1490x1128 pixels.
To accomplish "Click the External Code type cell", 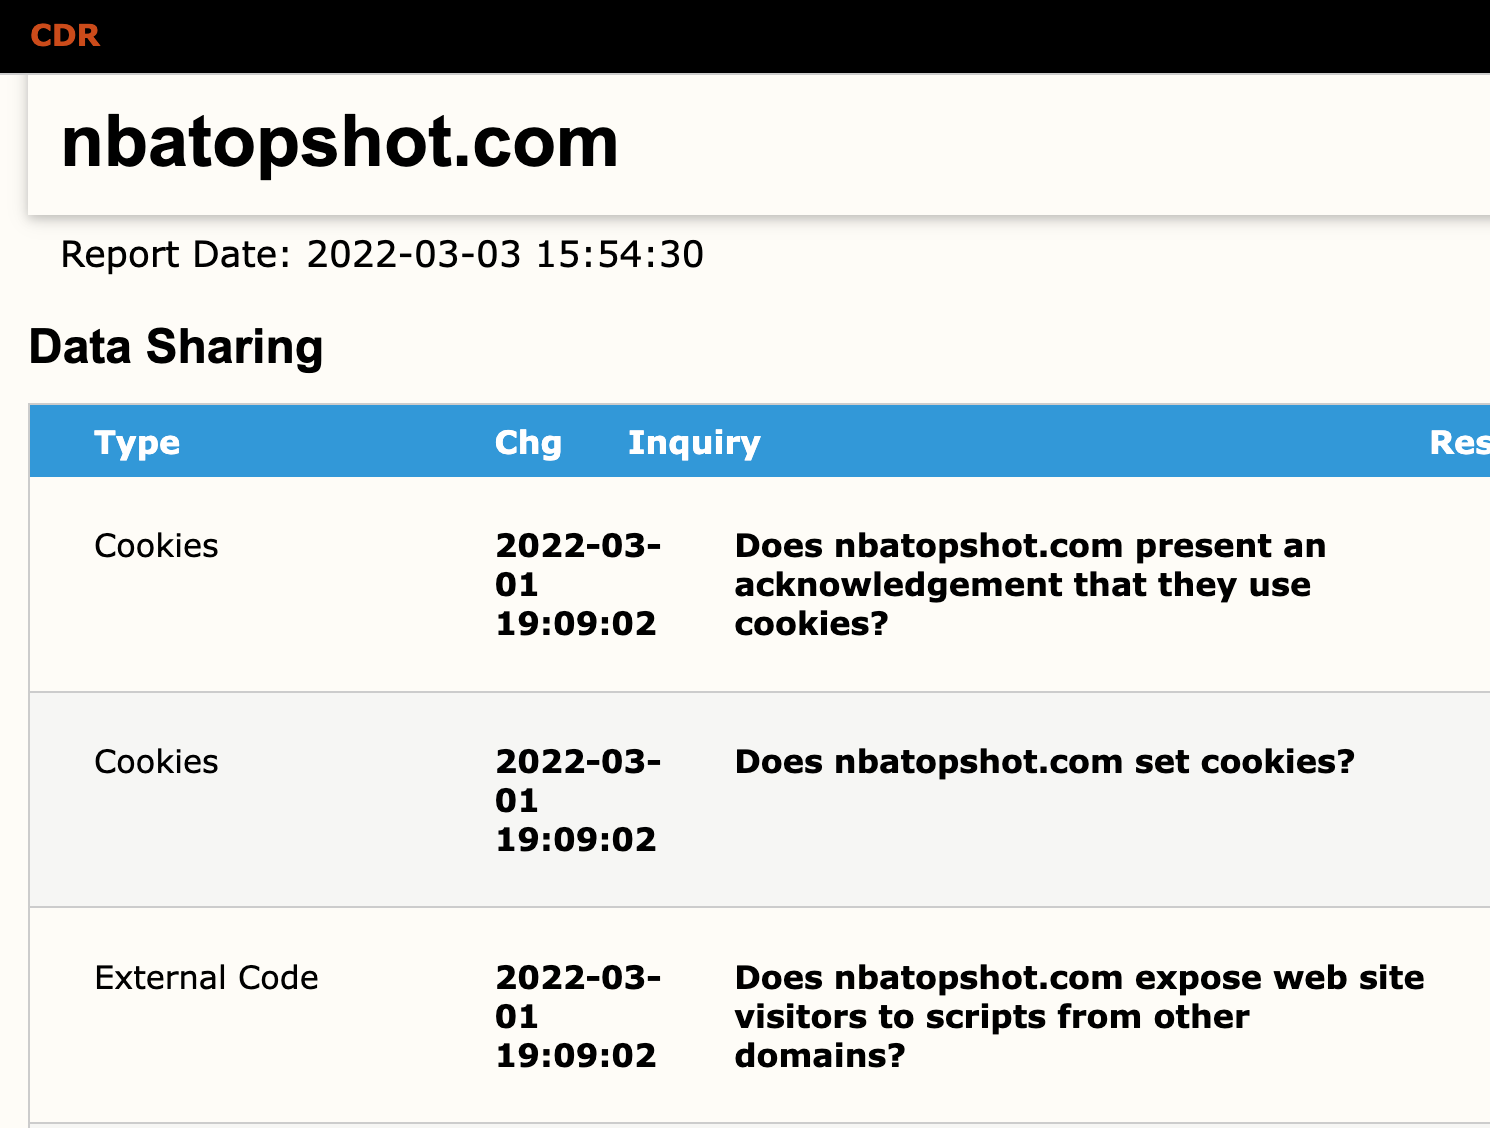I will click(x=206, y=977).
